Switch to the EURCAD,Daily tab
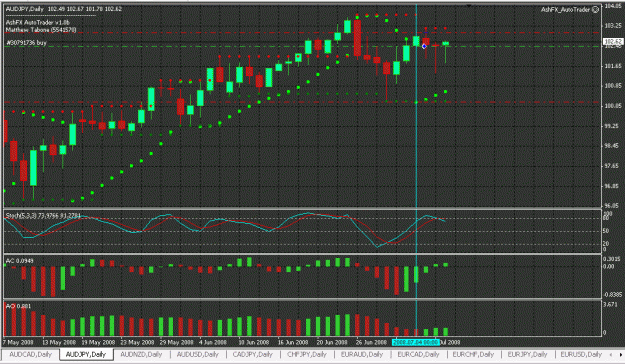Screen dimensions: 625x364 coord(418,354)
